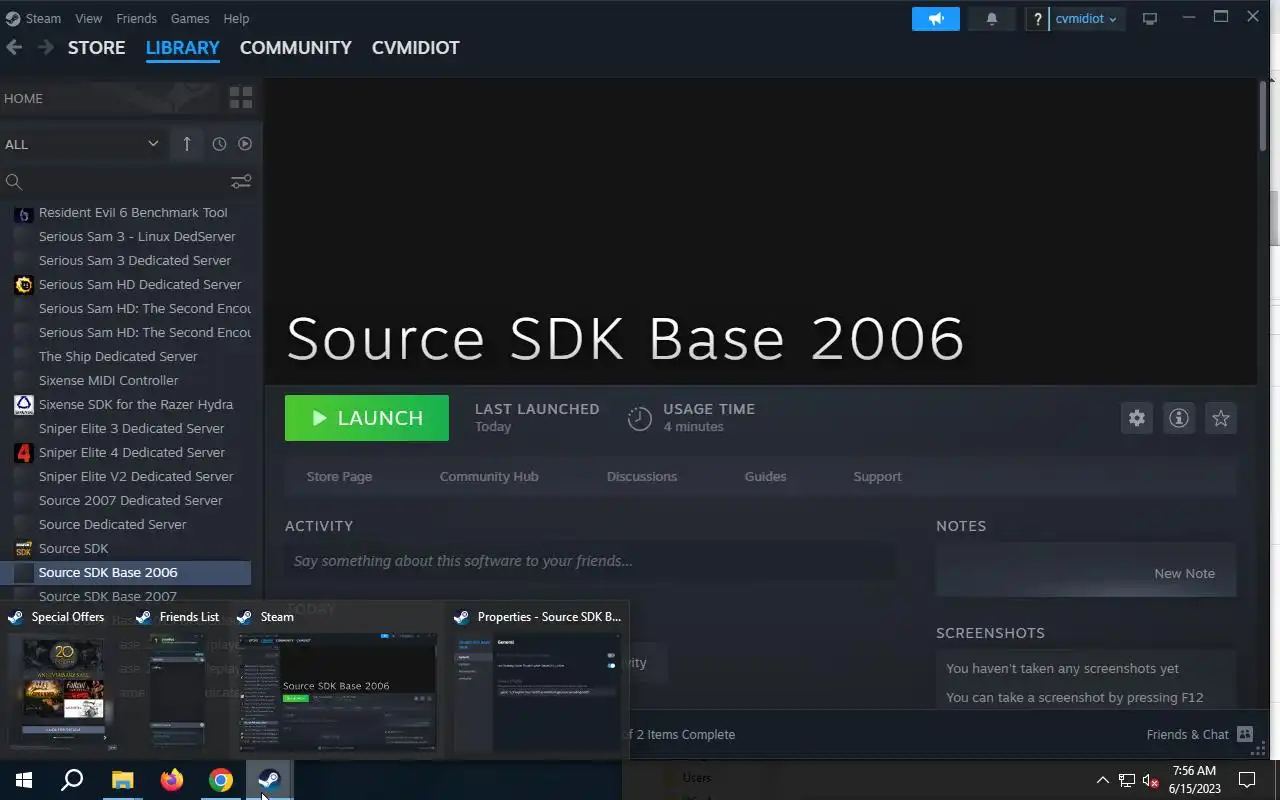Open the Friends menu

pyautogui.click(x=136, y=18)
